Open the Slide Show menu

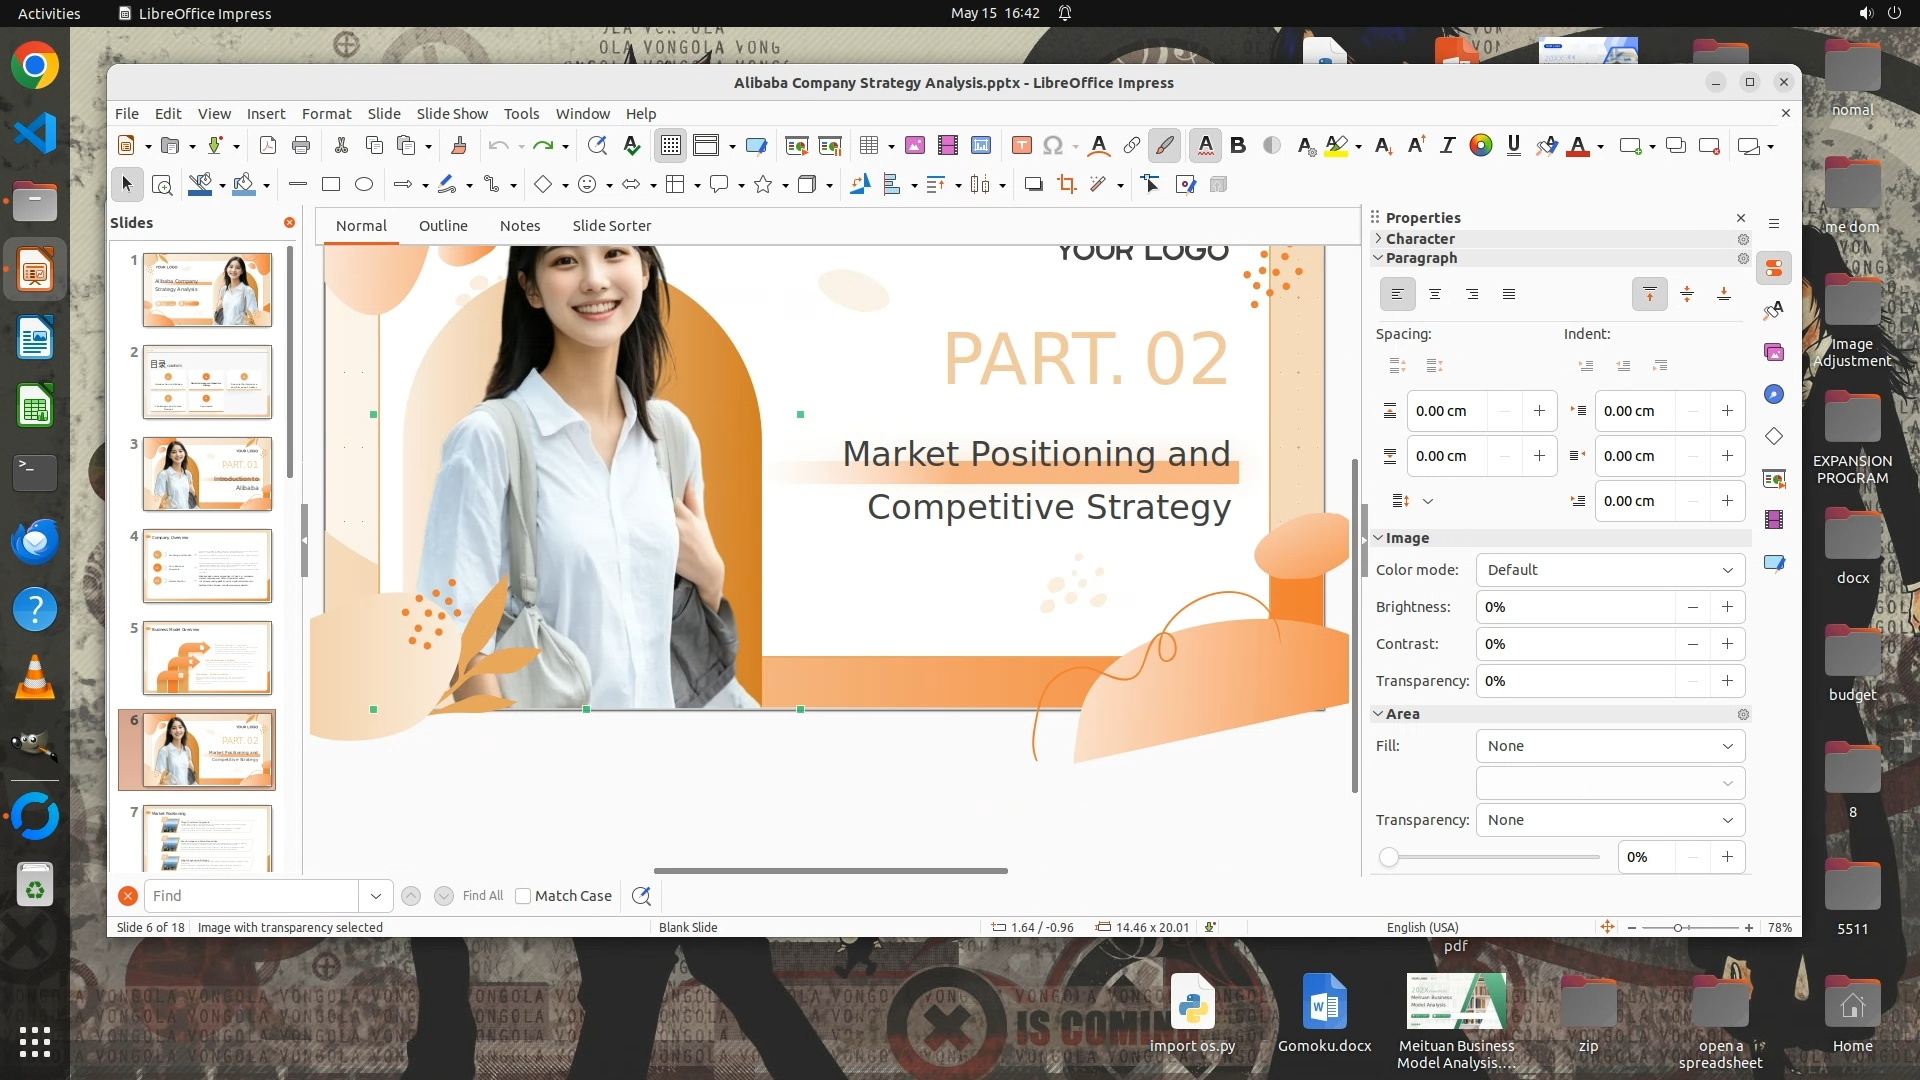452,114
